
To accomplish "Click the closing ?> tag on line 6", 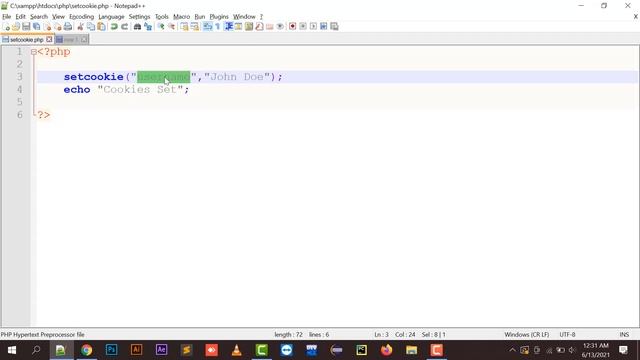I will (x=44, y=115).
